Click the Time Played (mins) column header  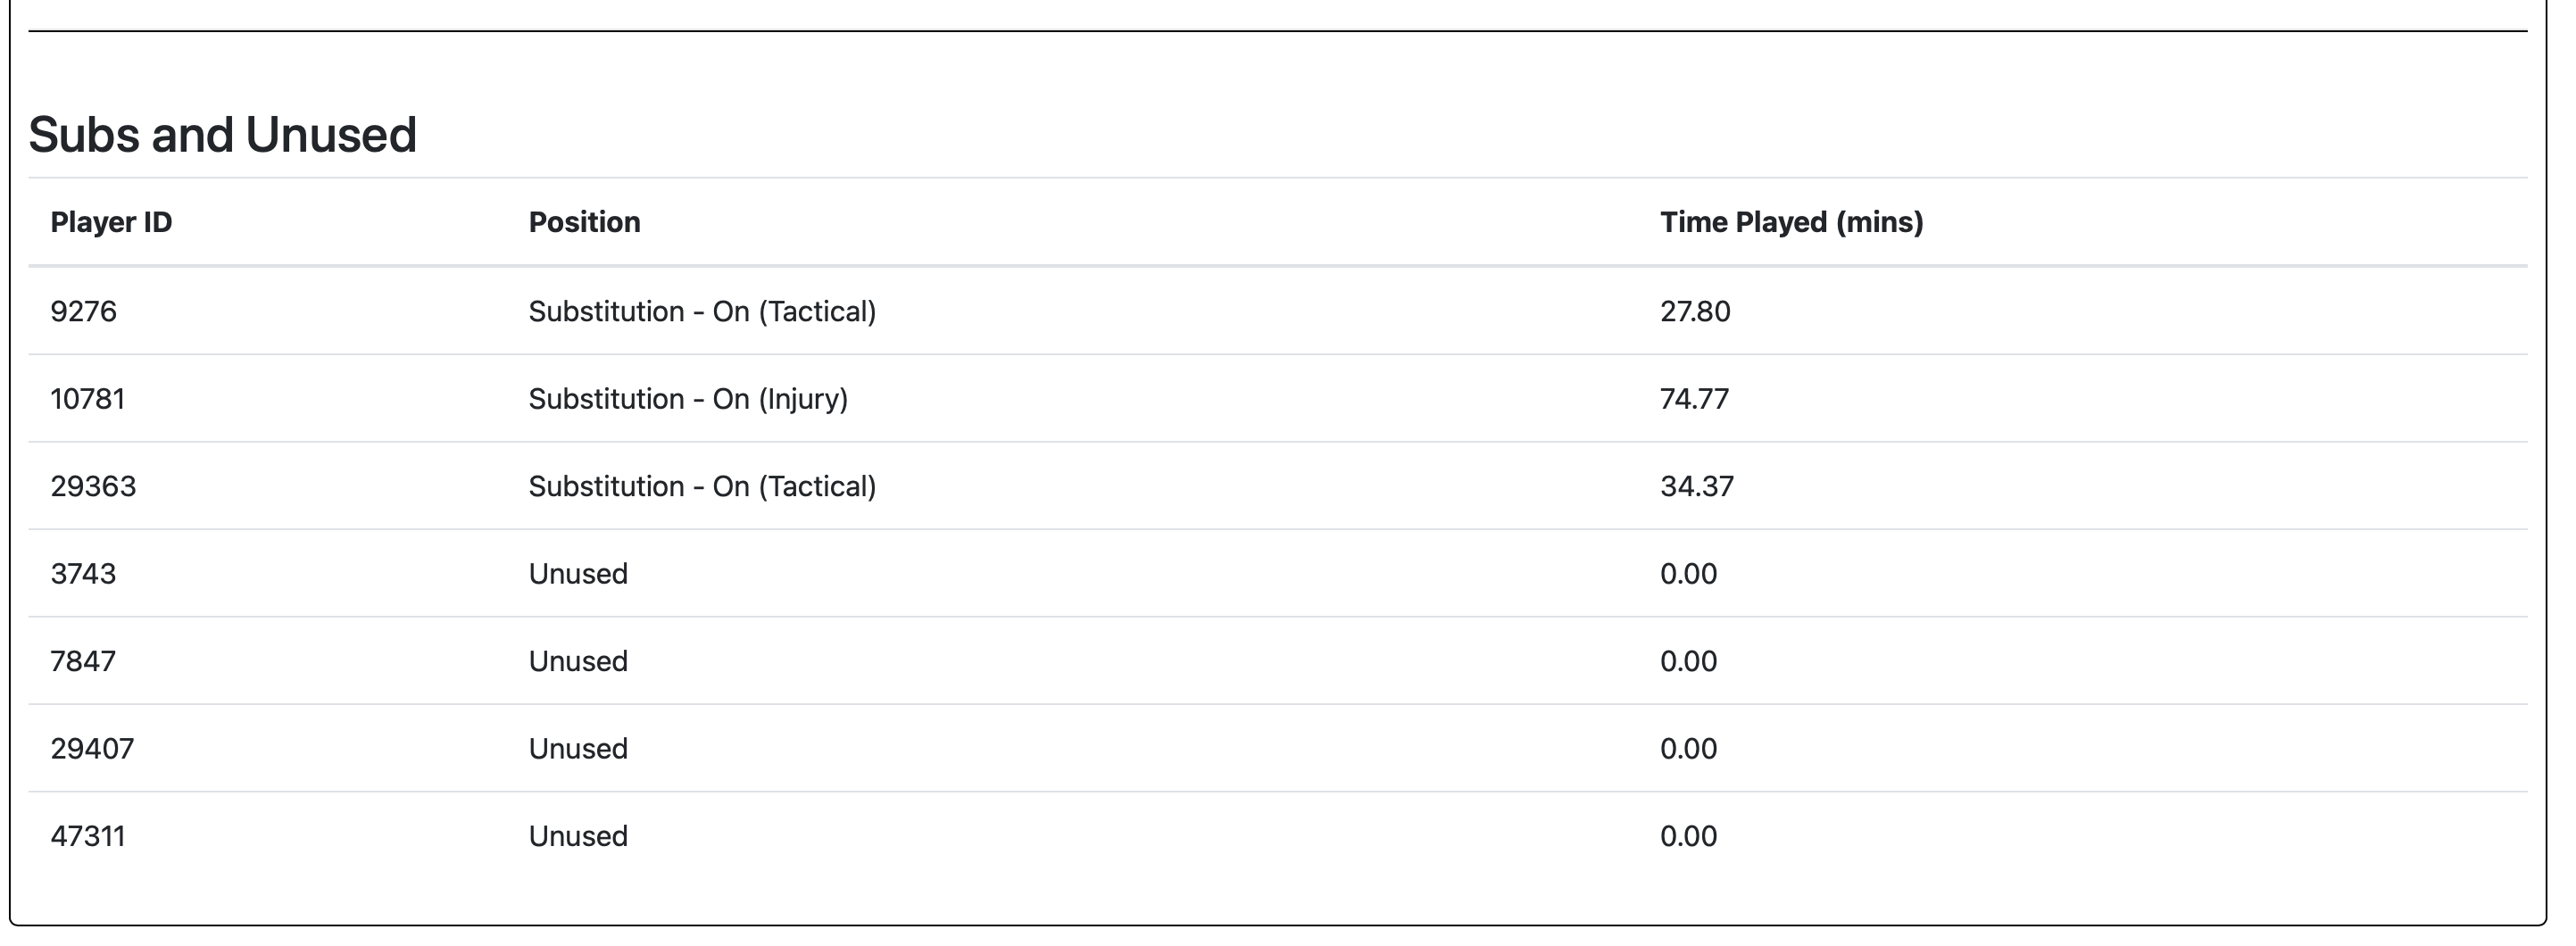(1791, 222)
